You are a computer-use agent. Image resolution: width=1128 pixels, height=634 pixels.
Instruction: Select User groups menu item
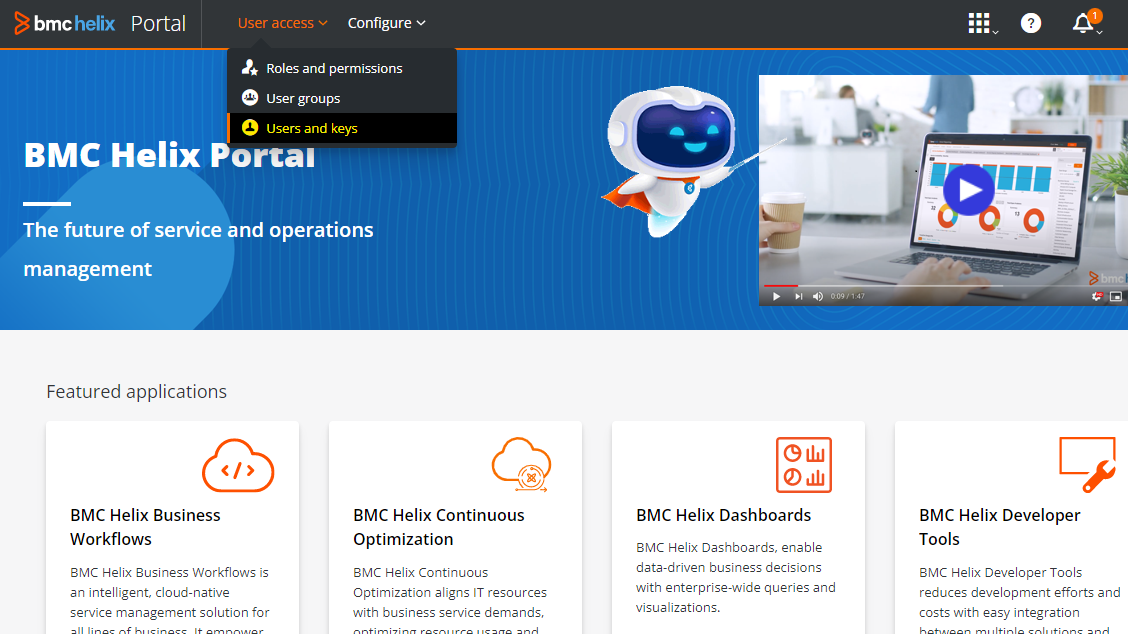[x=342, y=98]
